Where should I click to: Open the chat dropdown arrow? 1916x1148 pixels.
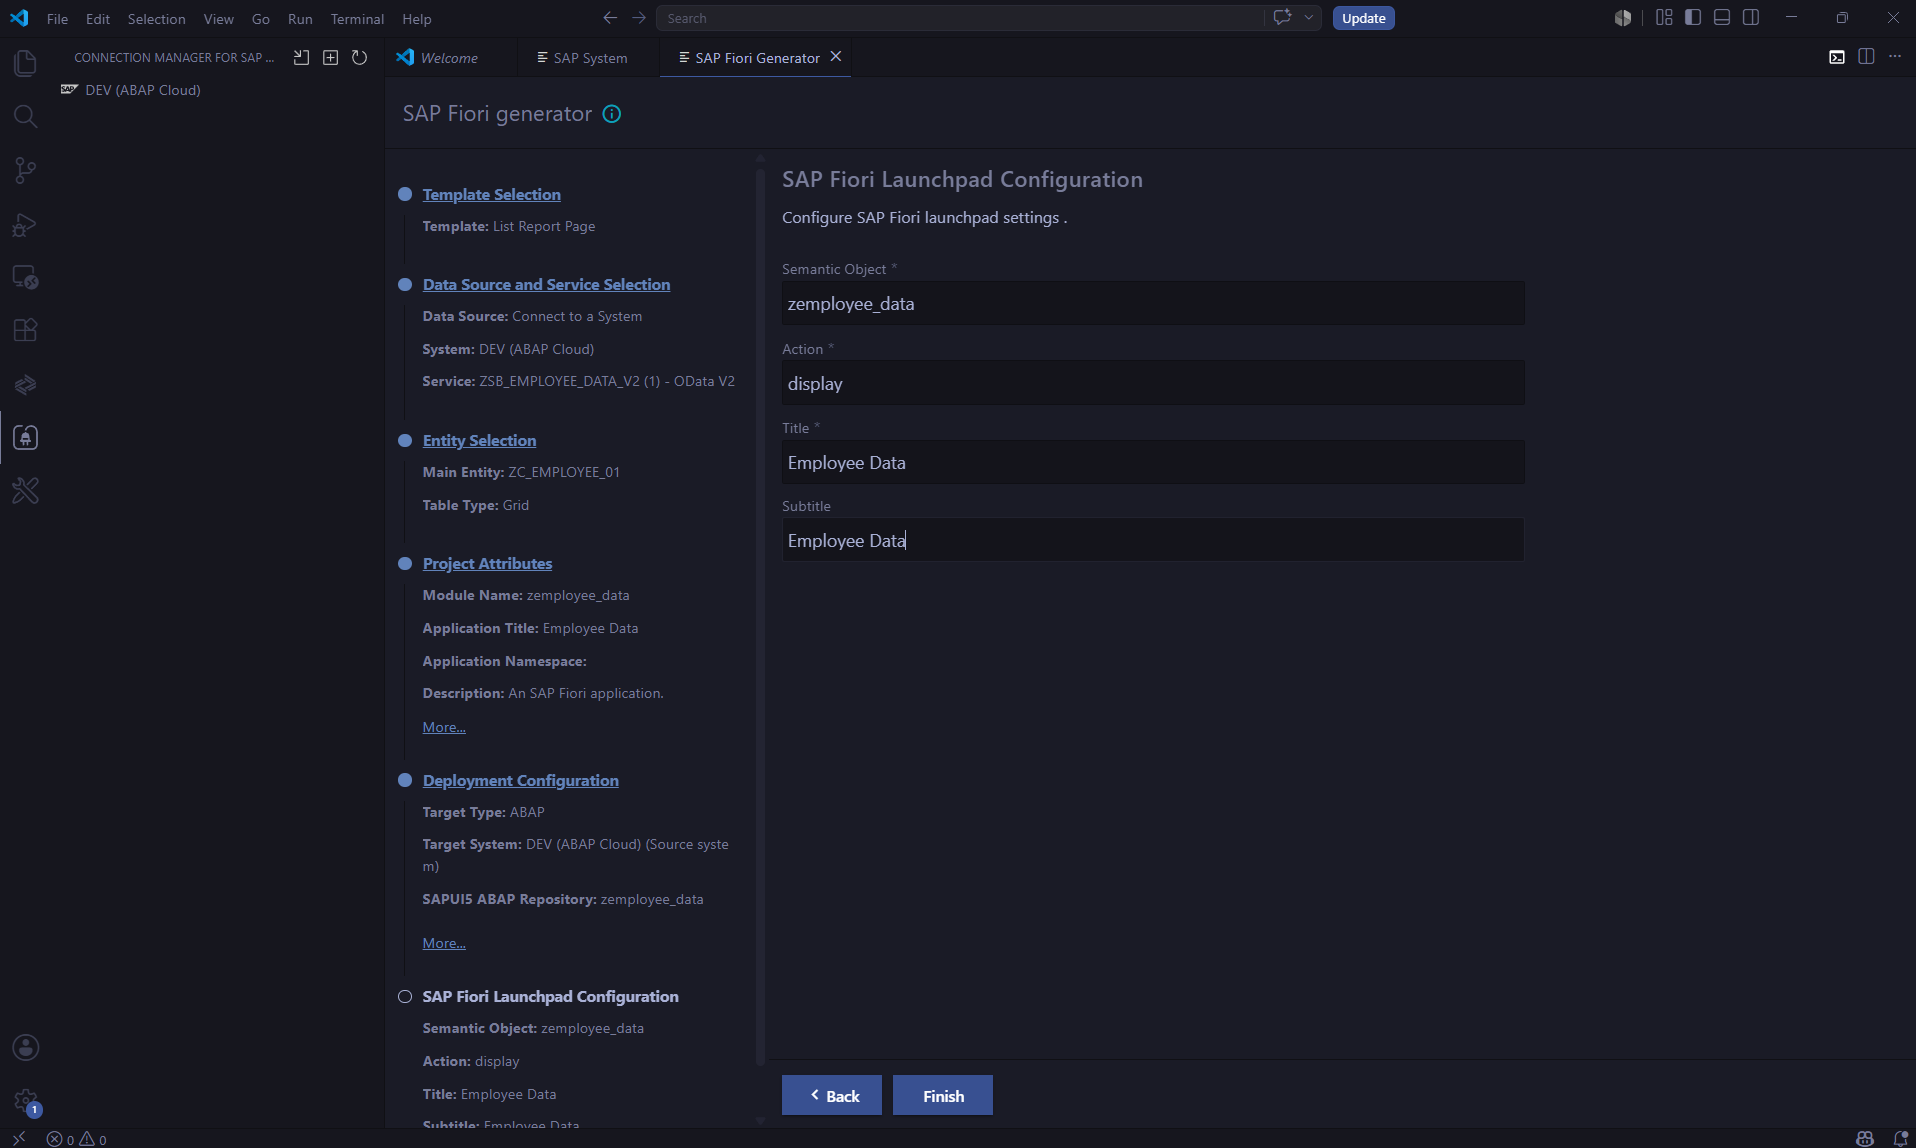click(x=1308, y=18)
